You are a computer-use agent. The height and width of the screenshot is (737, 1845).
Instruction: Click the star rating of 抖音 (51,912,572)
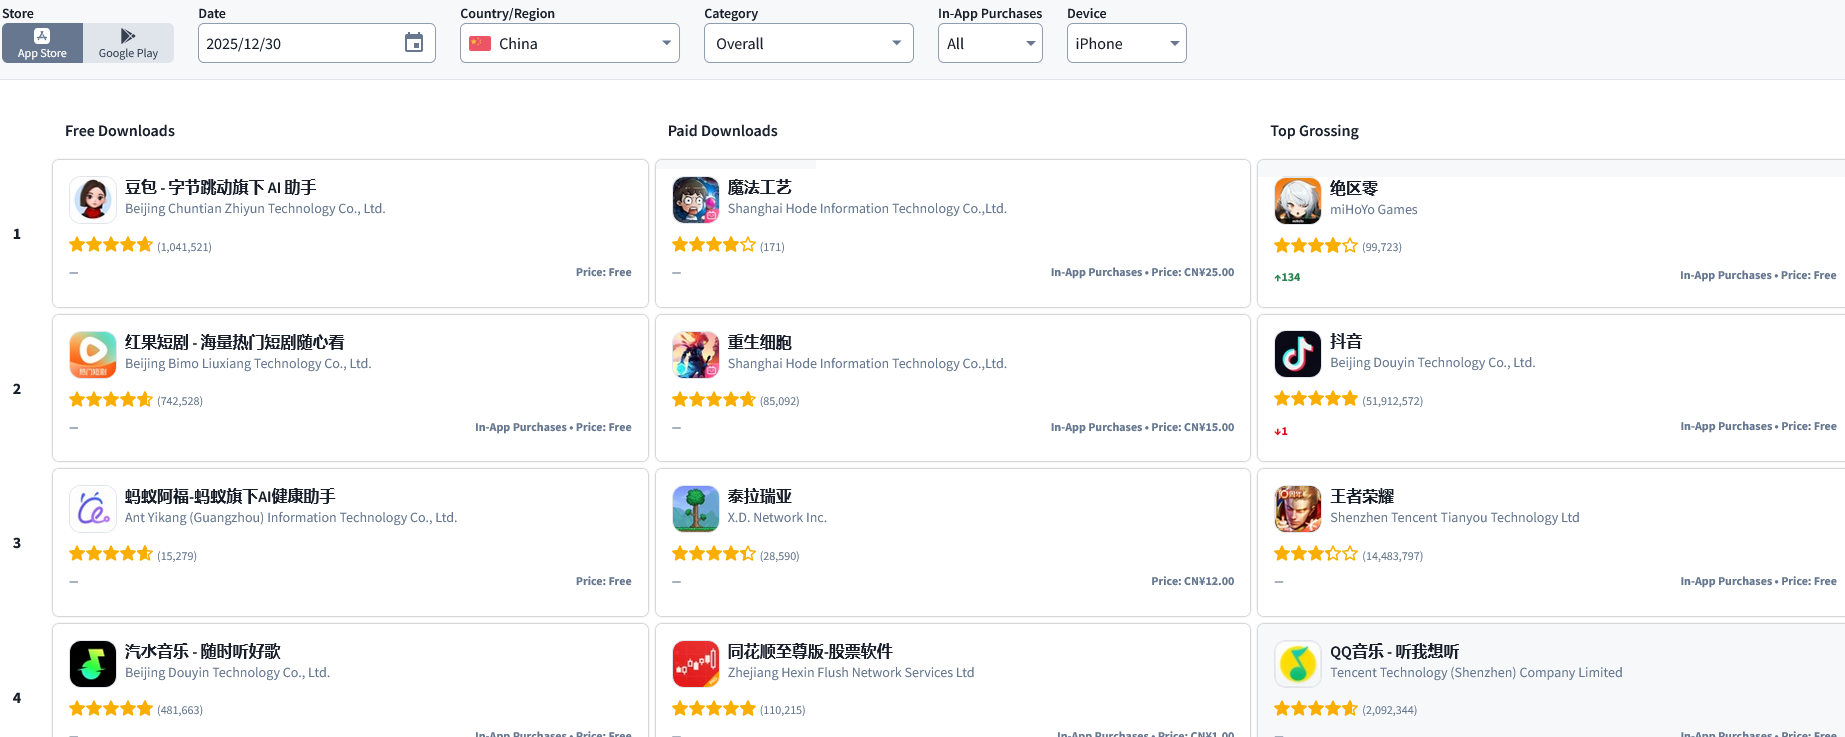pos(1316,399)
